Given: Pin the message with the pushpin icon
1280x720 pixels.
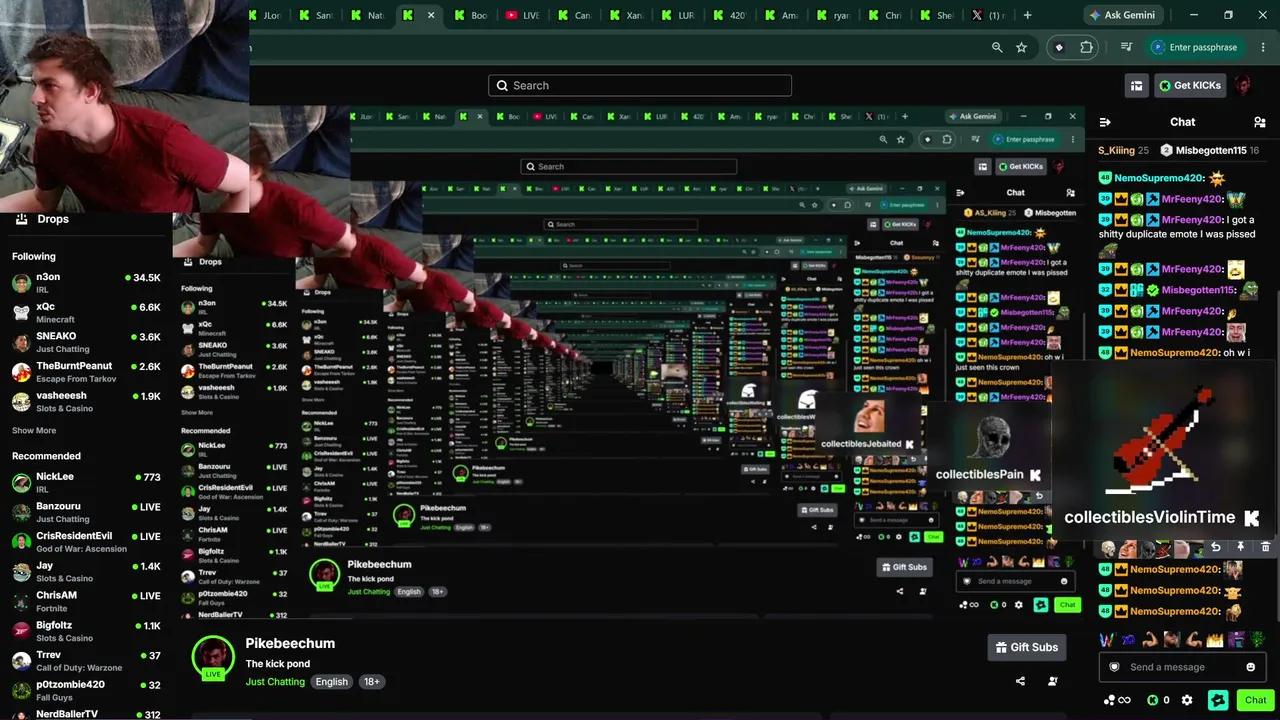Looking at the screenshot, I should coord(1240,547).
